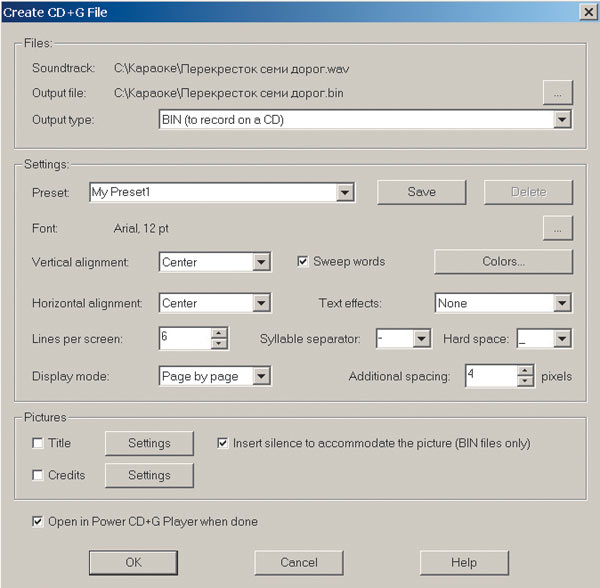
Task: Click the Colors... button
Action: click(x=503, y=262)
